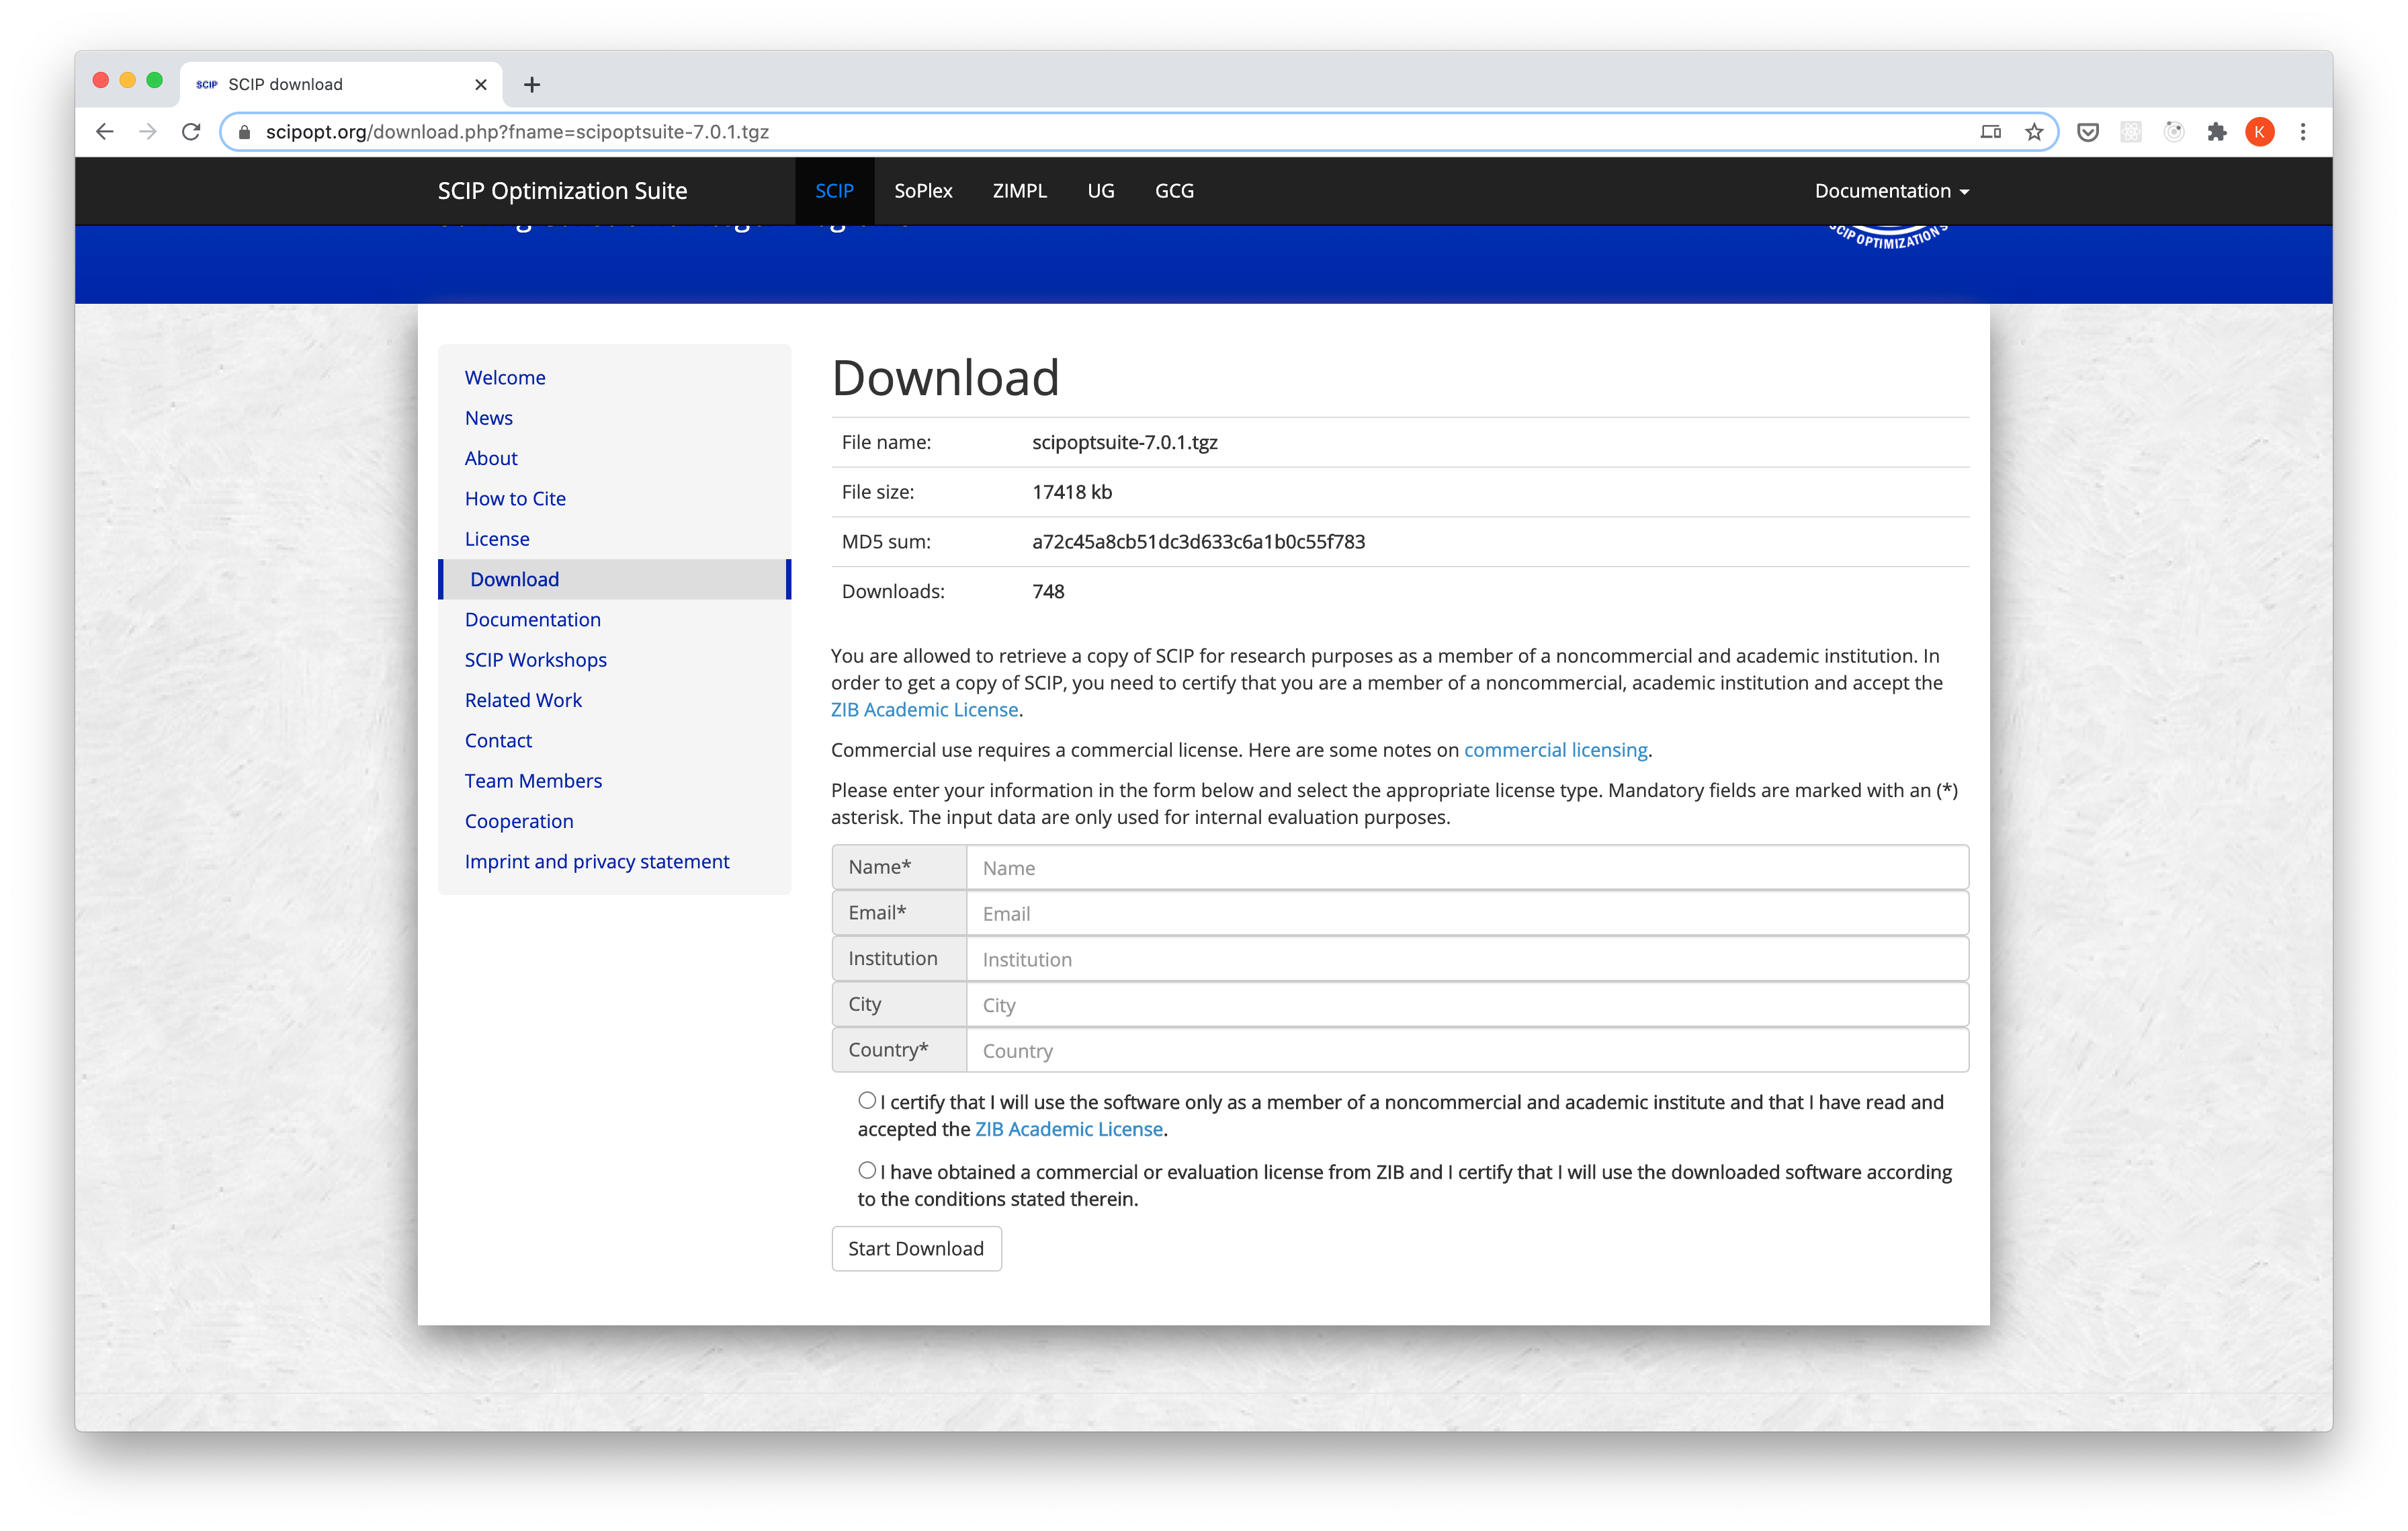Open the Pocket save extension icon

(x=2088, y=132)
